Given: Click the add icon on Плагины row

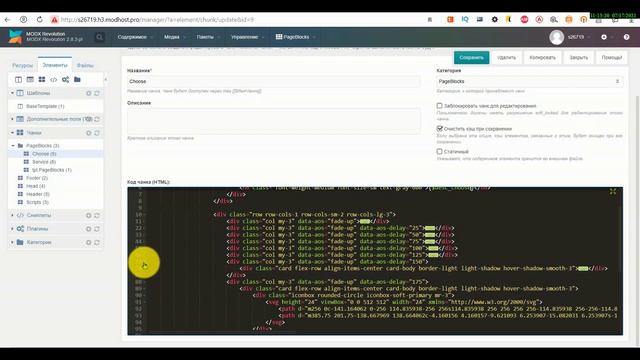Looking at the screenshot, I should tap(89, 229).
